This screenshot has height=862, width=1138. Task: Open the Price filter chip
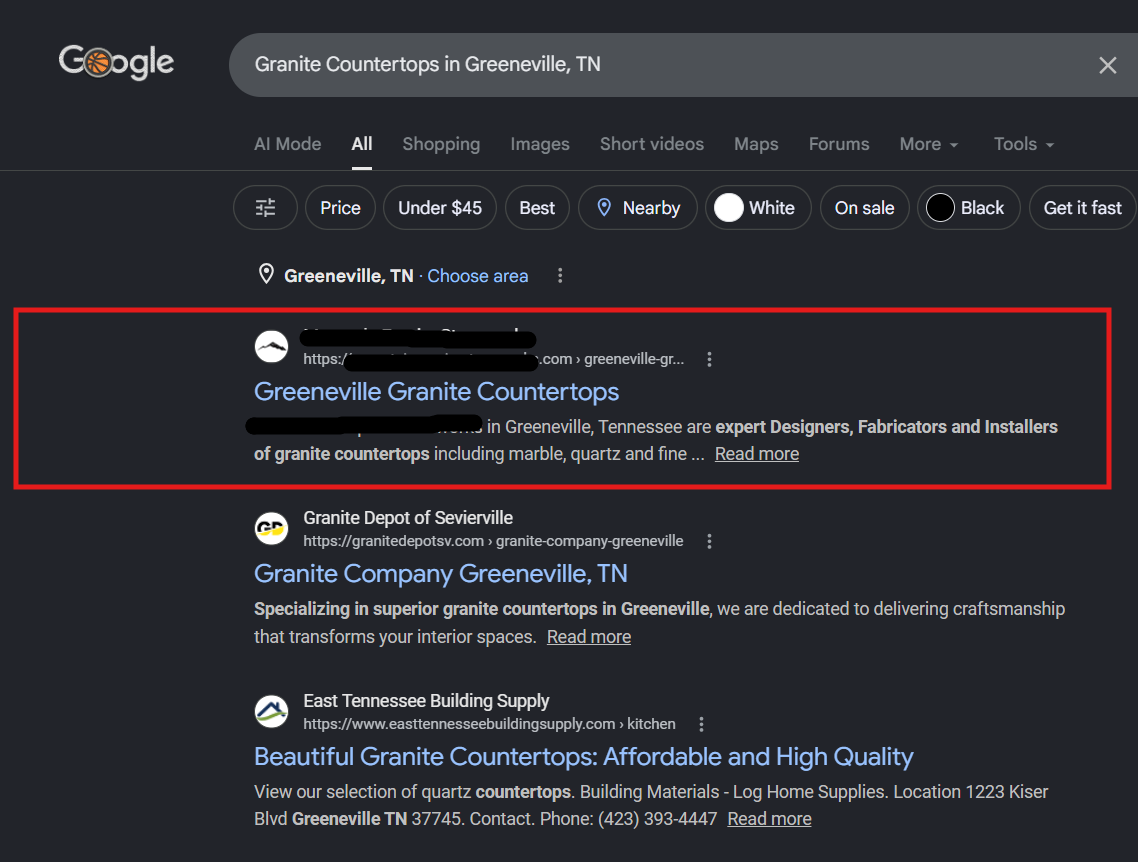coord(340,208)
